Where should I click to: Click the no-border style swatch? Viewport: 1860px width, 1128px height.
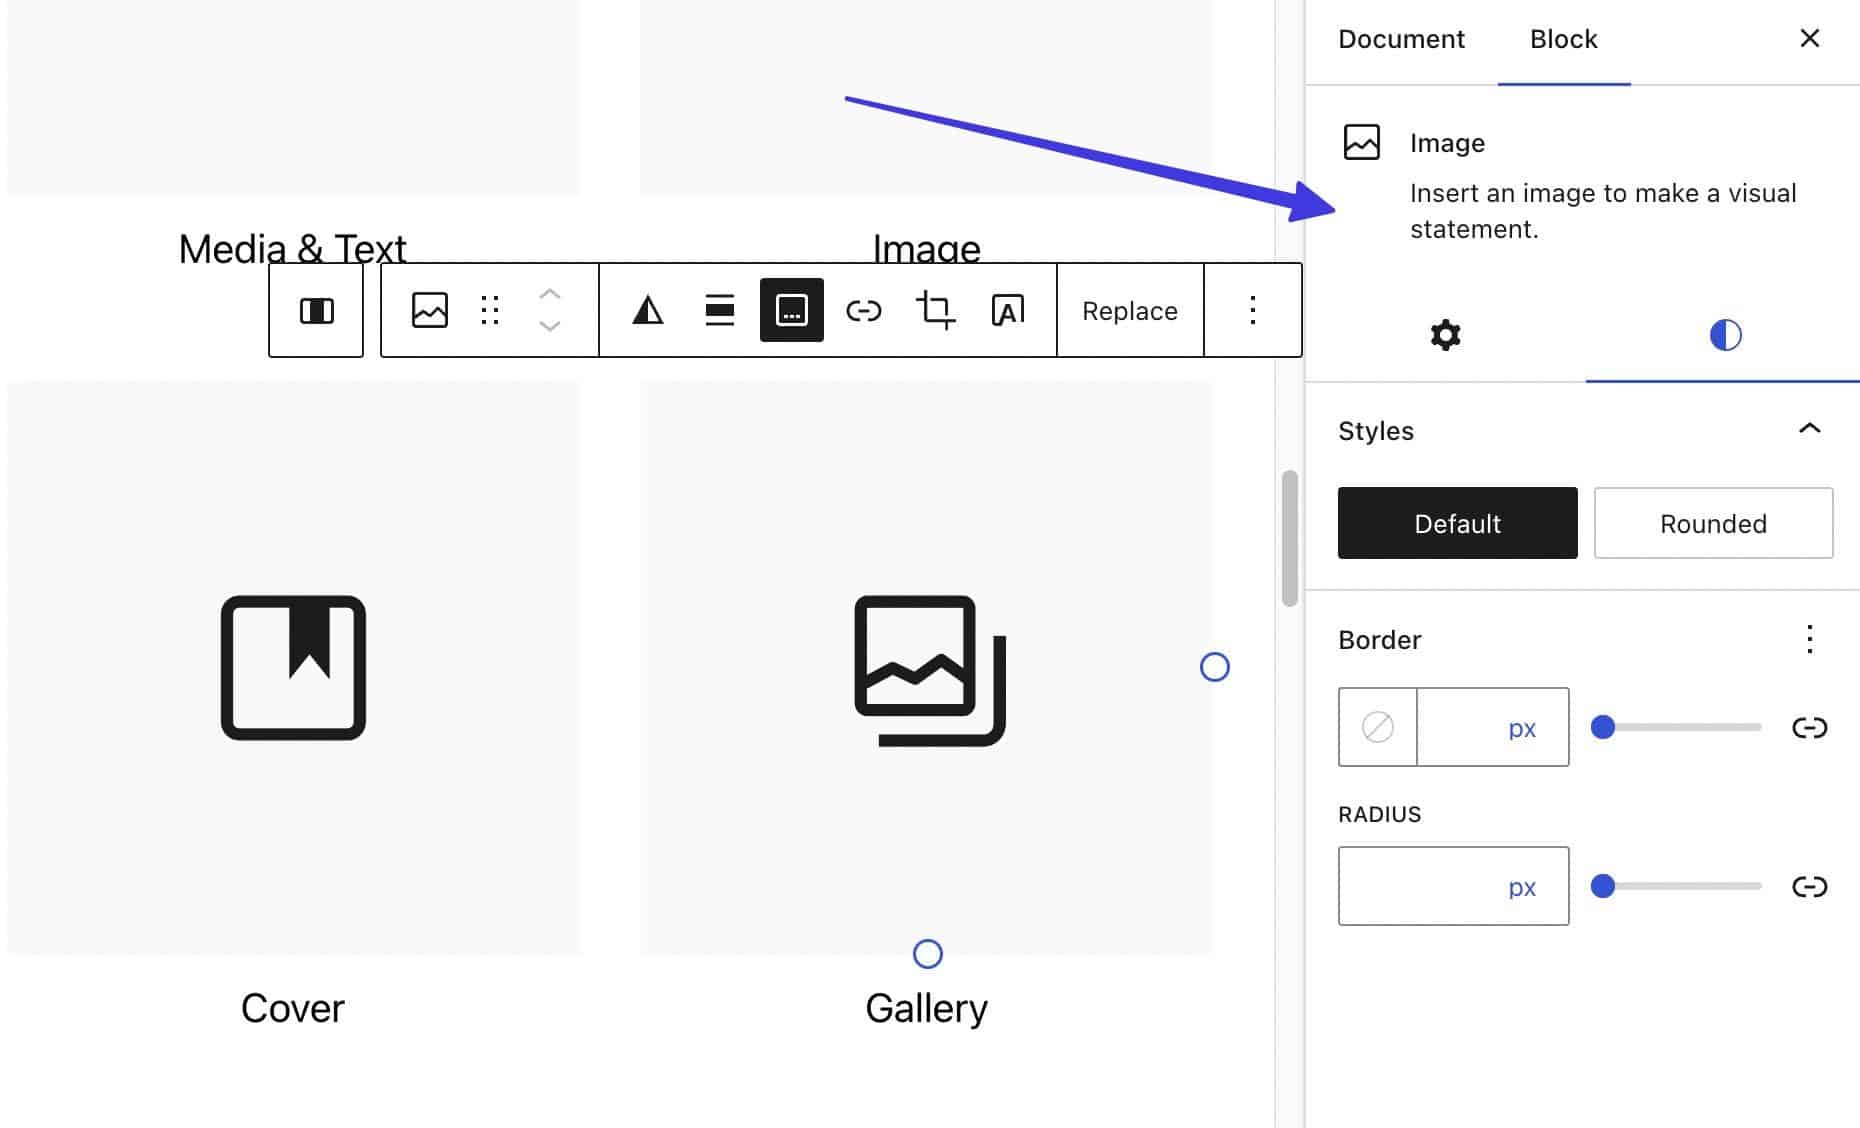1377,727
